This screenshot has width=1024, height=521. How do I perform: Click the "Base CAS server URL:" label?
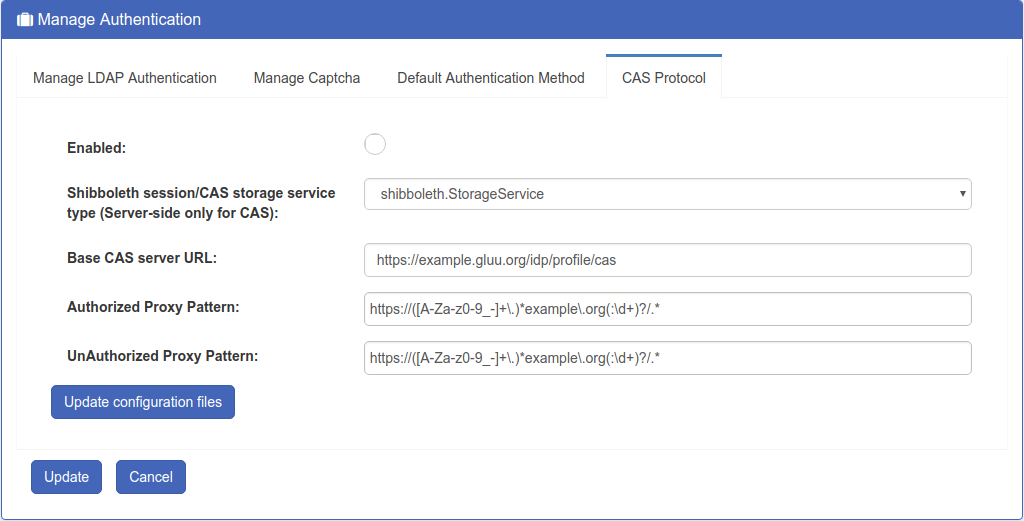pyautogui.click(x=142, y=257)
